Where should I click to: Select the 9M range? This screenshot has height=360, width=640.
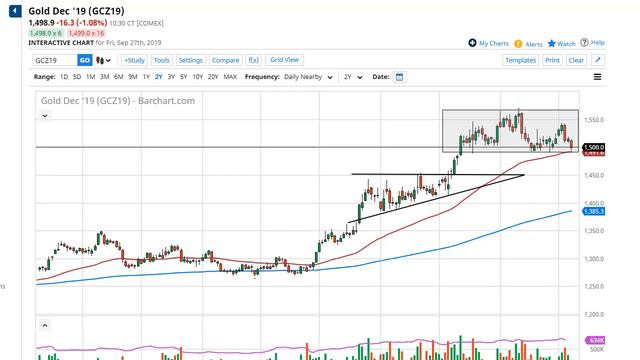(133, 77)
